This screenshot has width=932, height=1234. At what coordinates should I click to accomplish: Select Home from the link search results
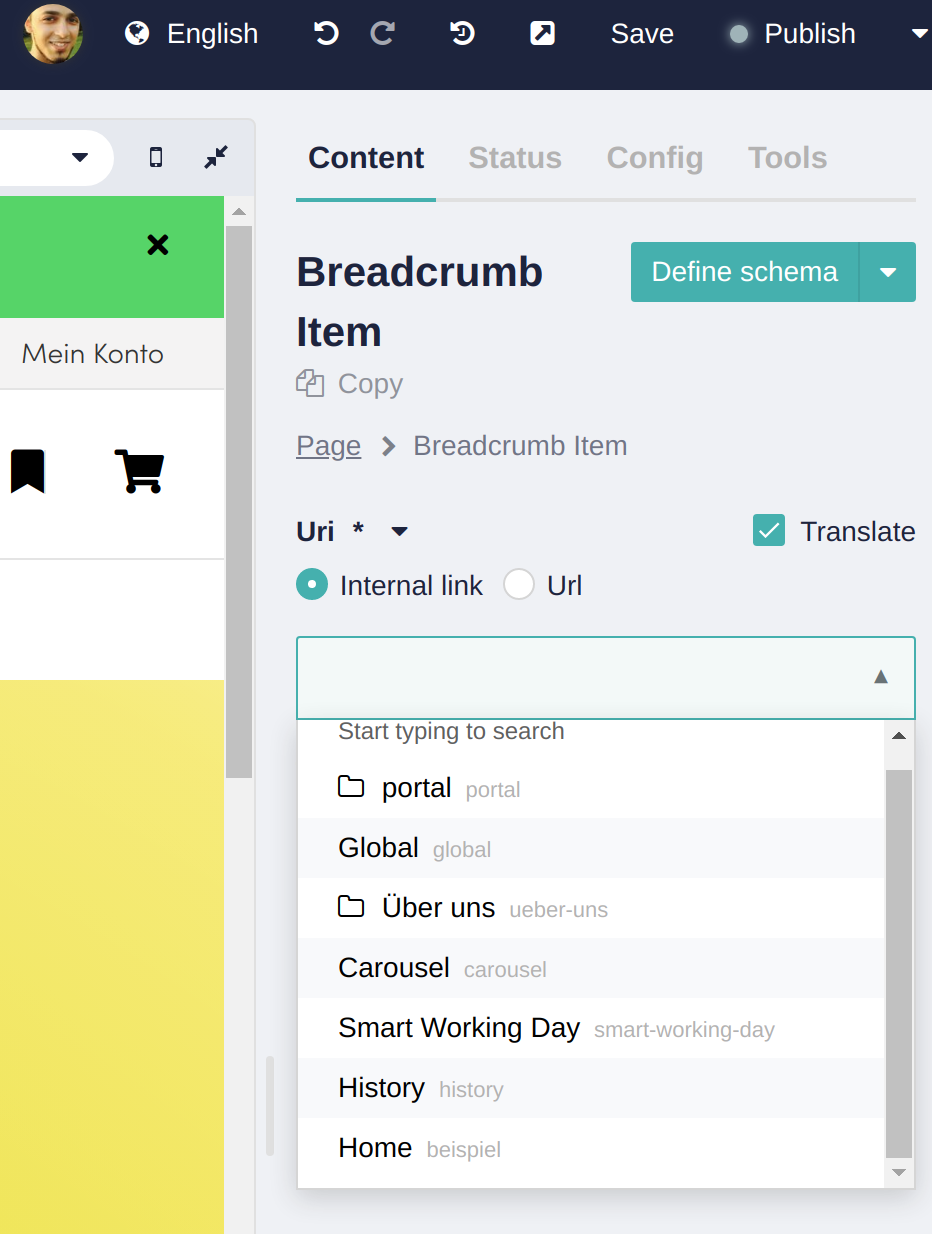[x=375, y=1147]
